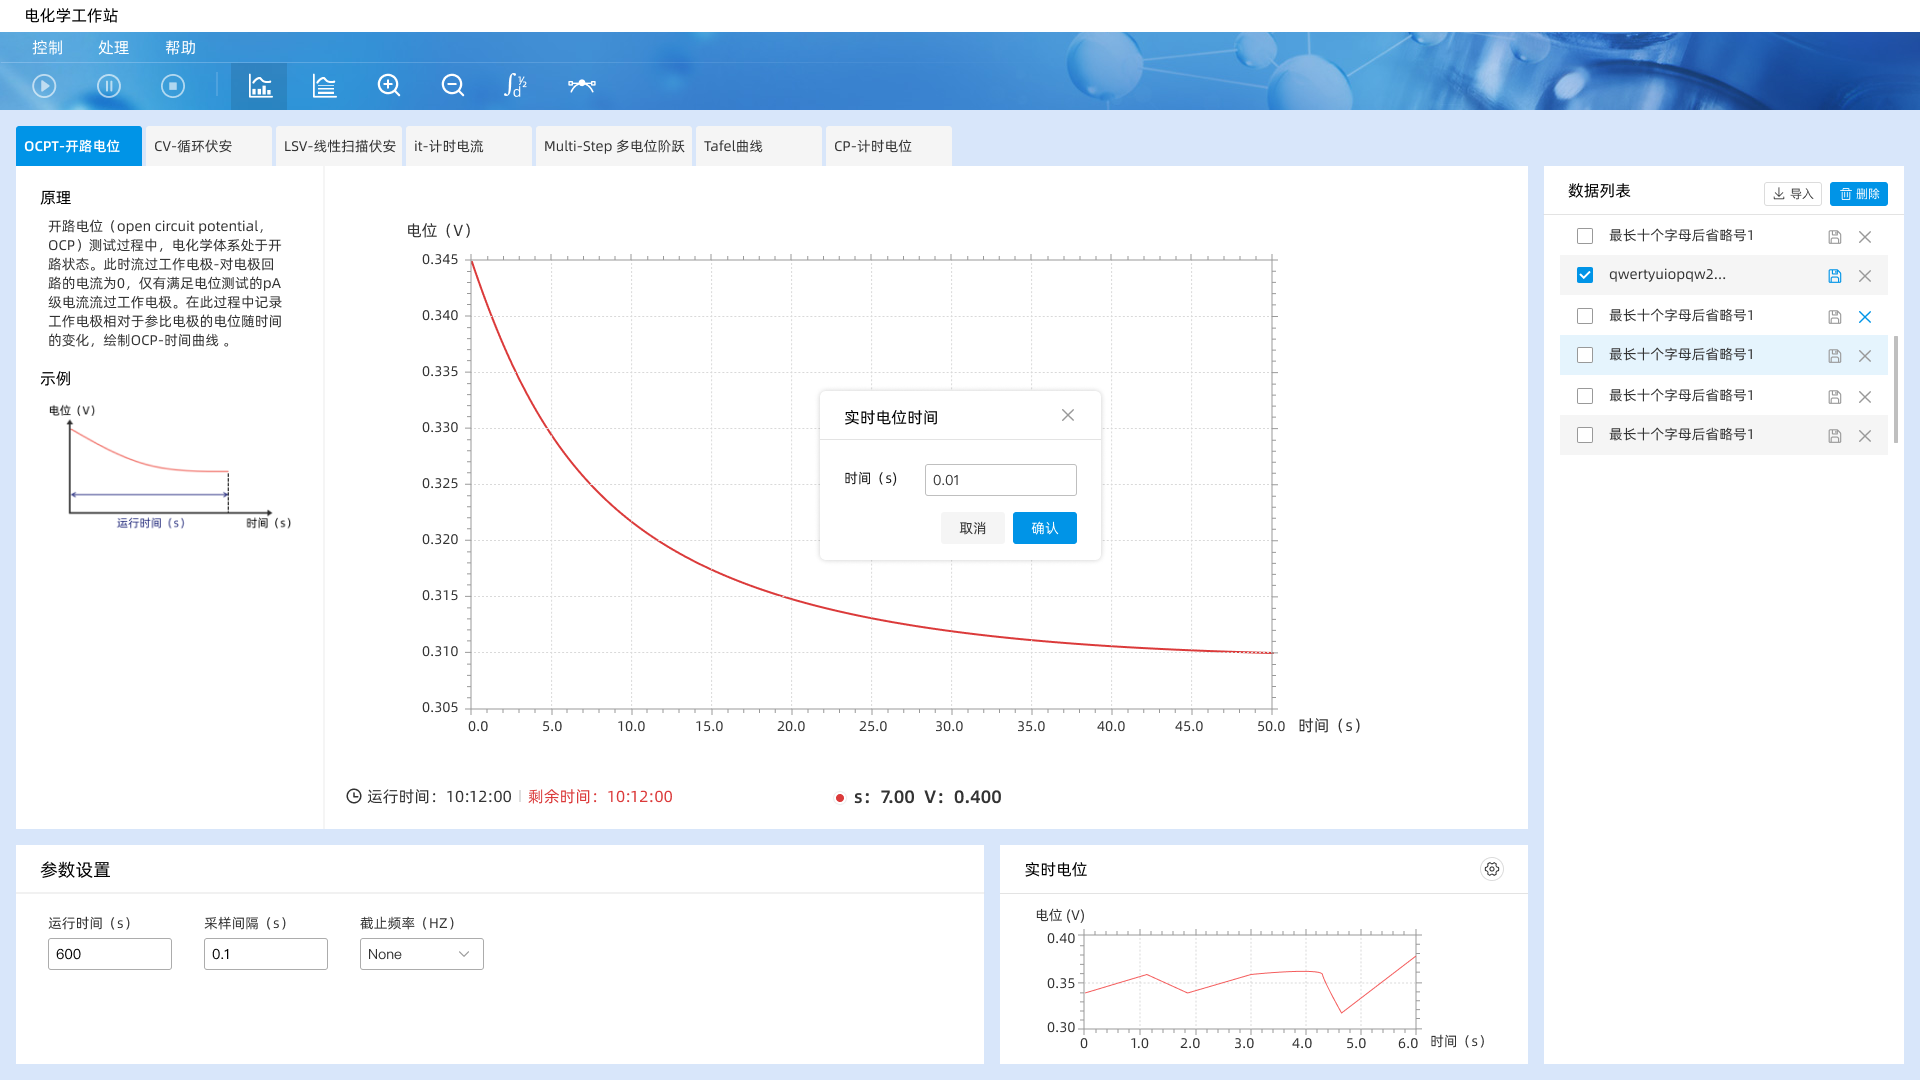Click the 取消 button in dialog
This screenshot has width=1920, height=1080.
[972, 528]
